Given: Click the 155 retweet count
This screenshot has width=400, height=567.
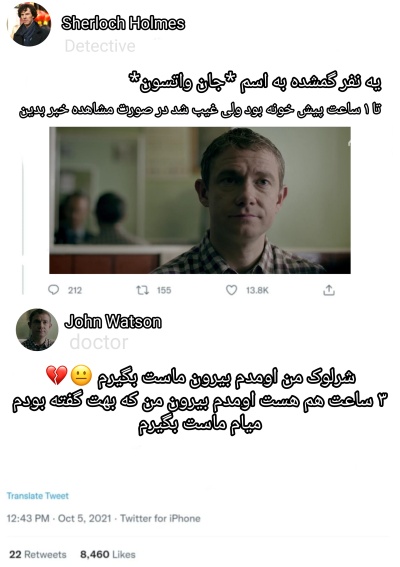Looking at the screenshot, I should (x=164, y=290).
